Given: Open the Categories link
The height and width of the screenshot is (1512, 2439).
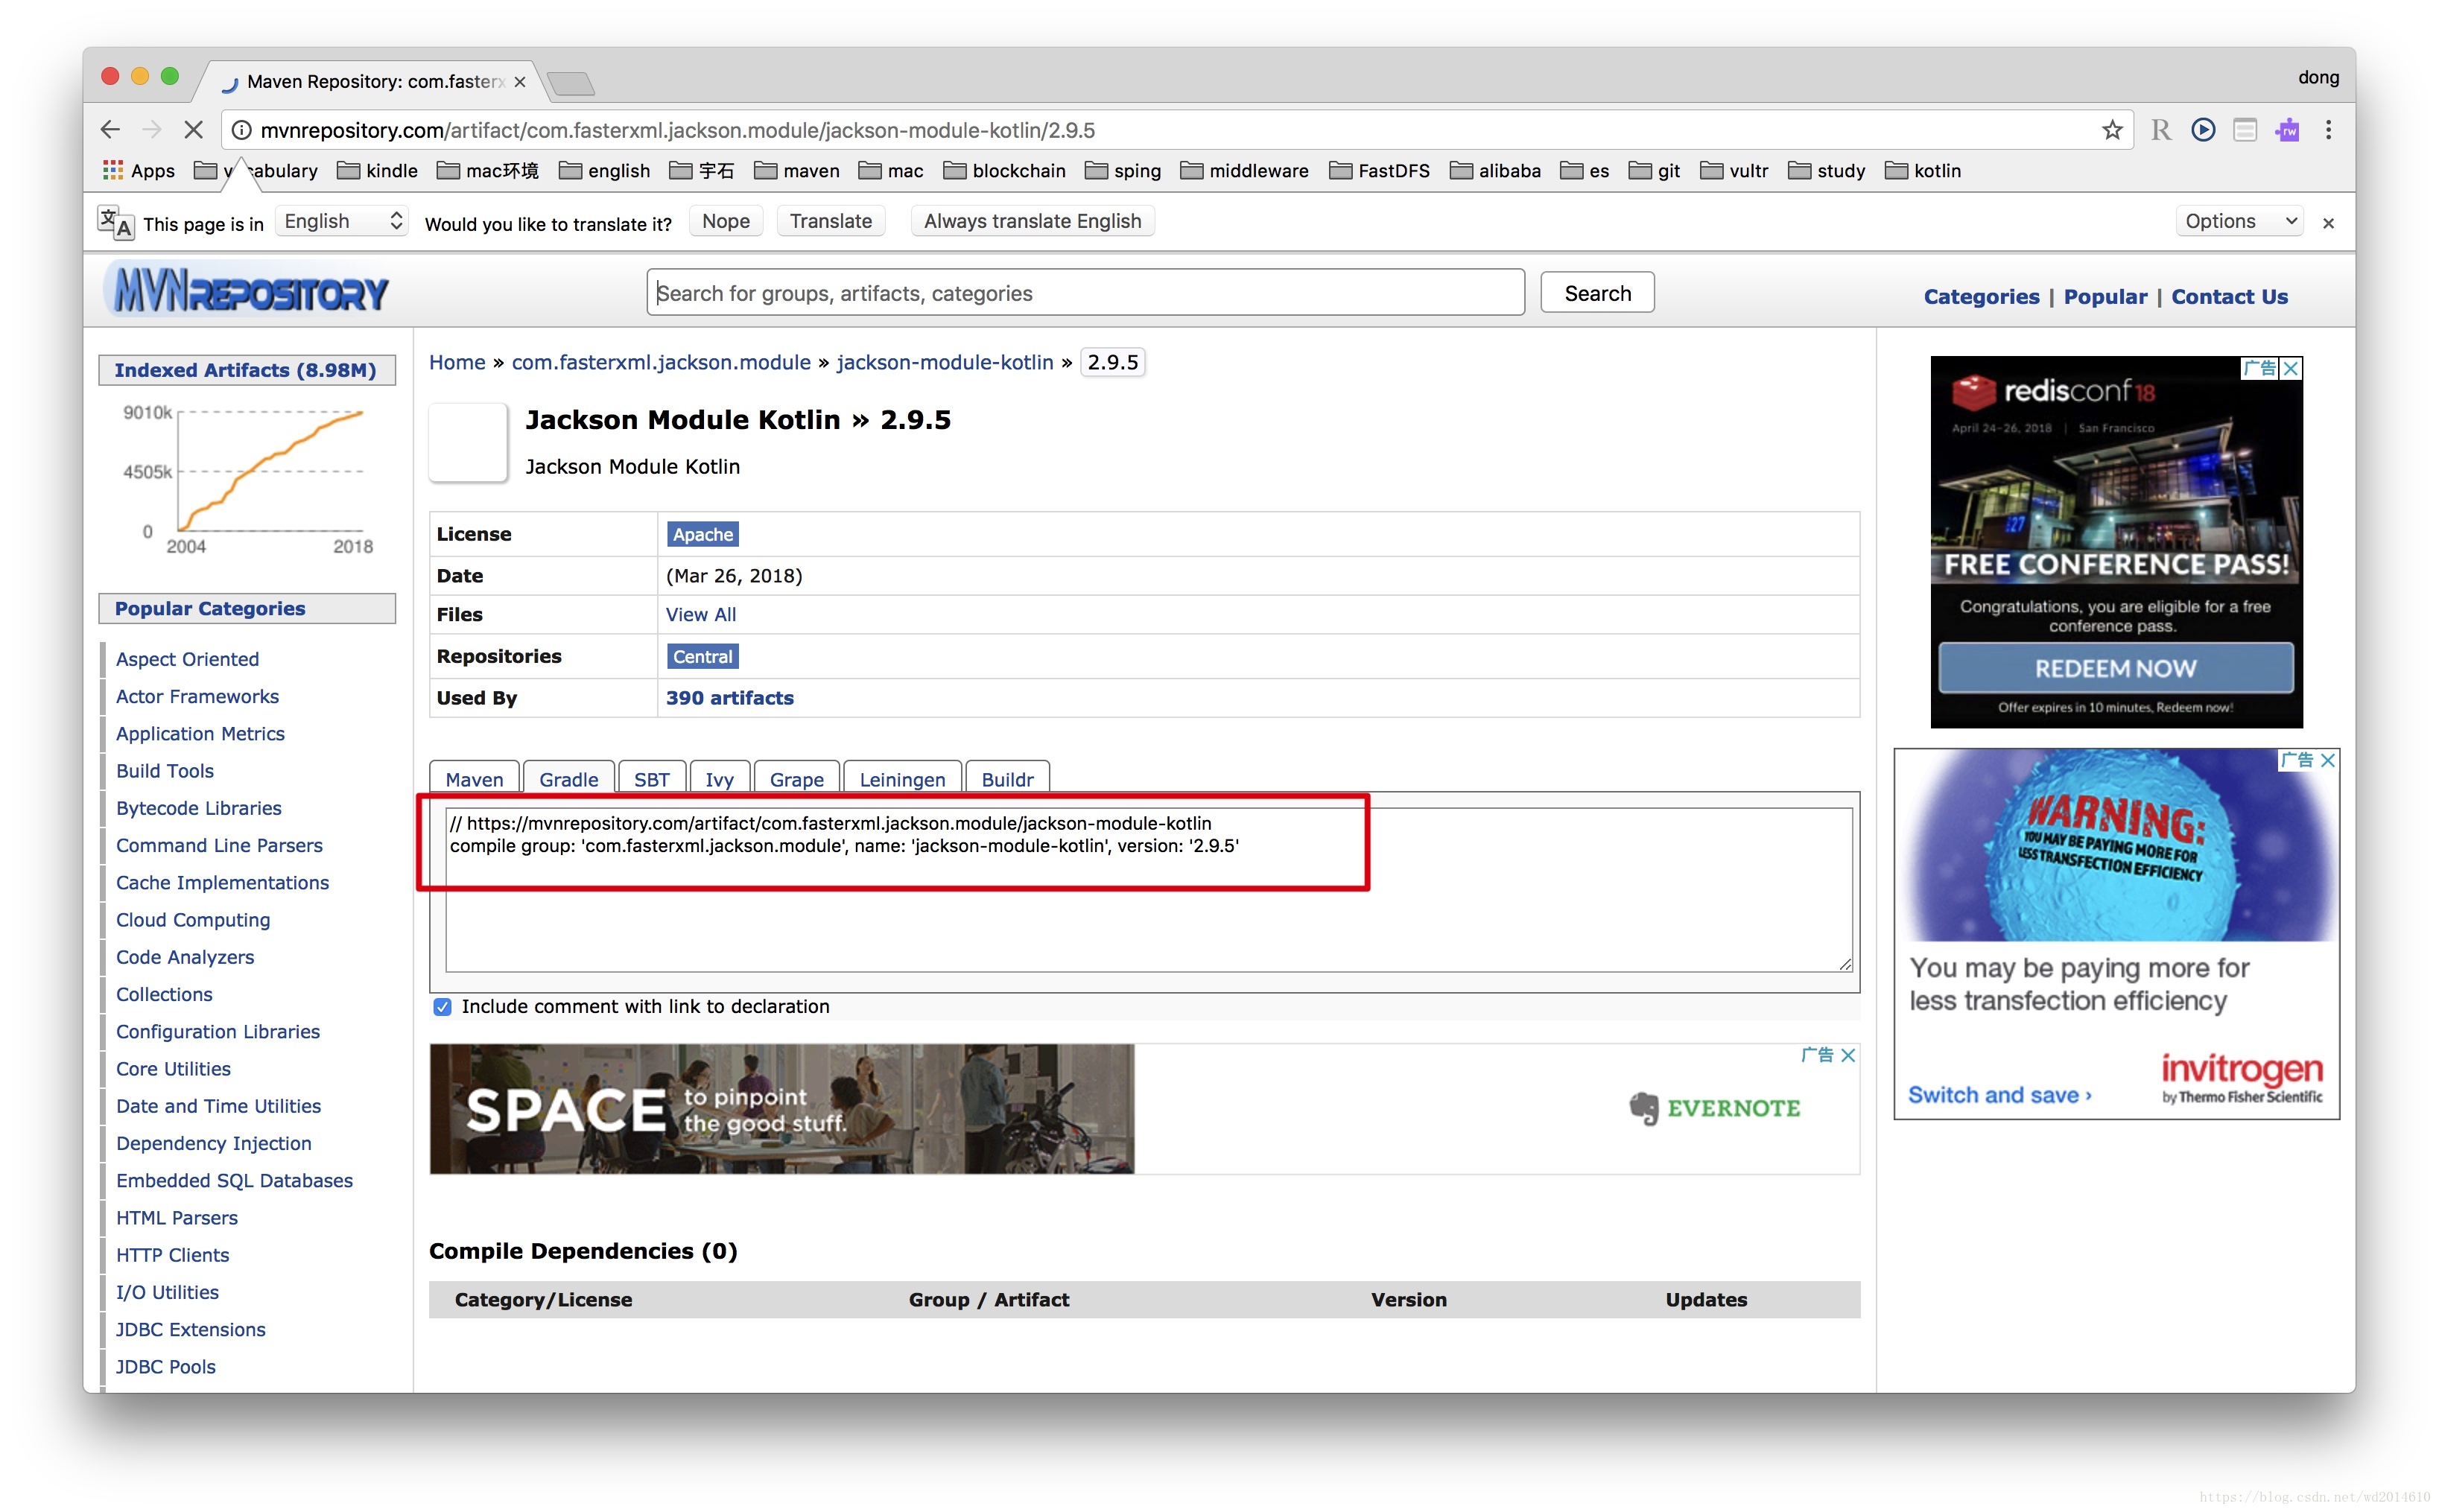Looking at the screenshot, I should coord(1981,297).
